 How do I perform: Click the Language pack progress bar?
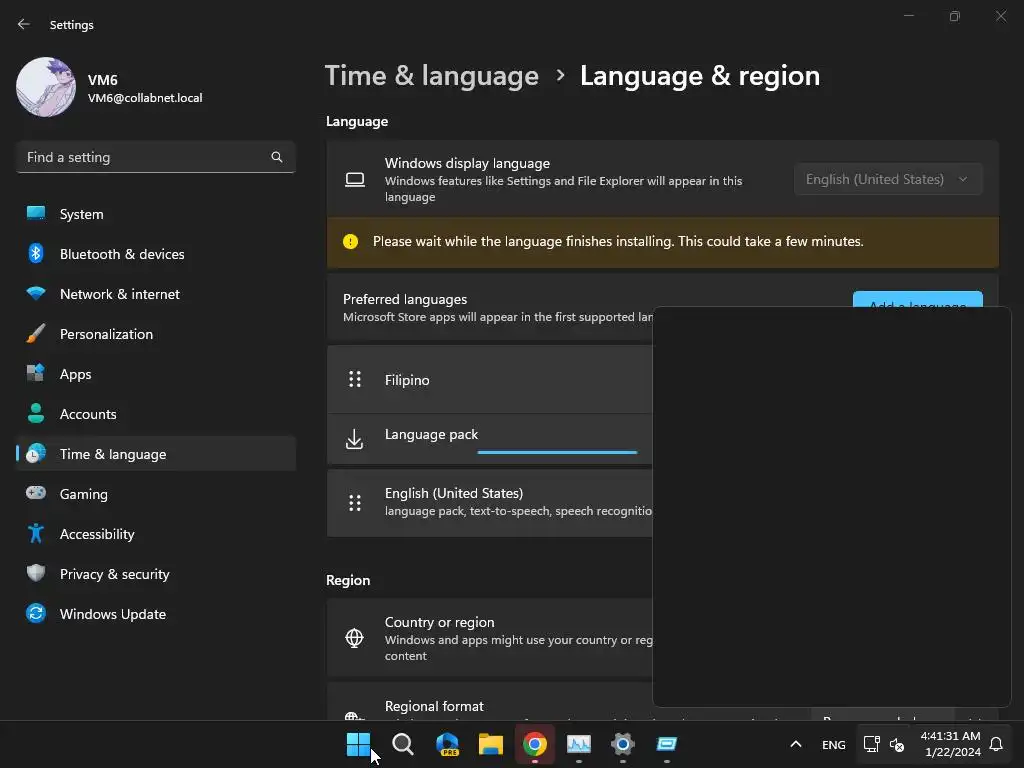[557, 452]
